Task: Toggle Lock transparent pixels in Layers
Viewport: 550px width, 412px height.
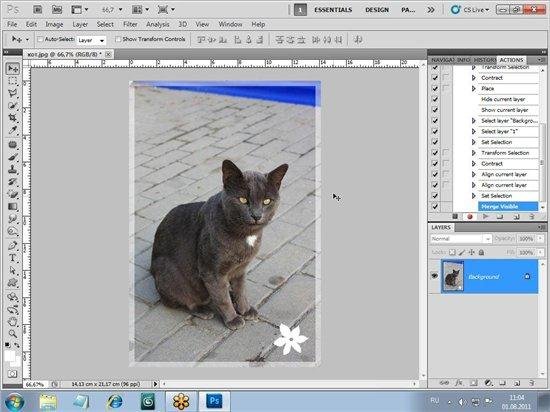Action: (452, 252)
